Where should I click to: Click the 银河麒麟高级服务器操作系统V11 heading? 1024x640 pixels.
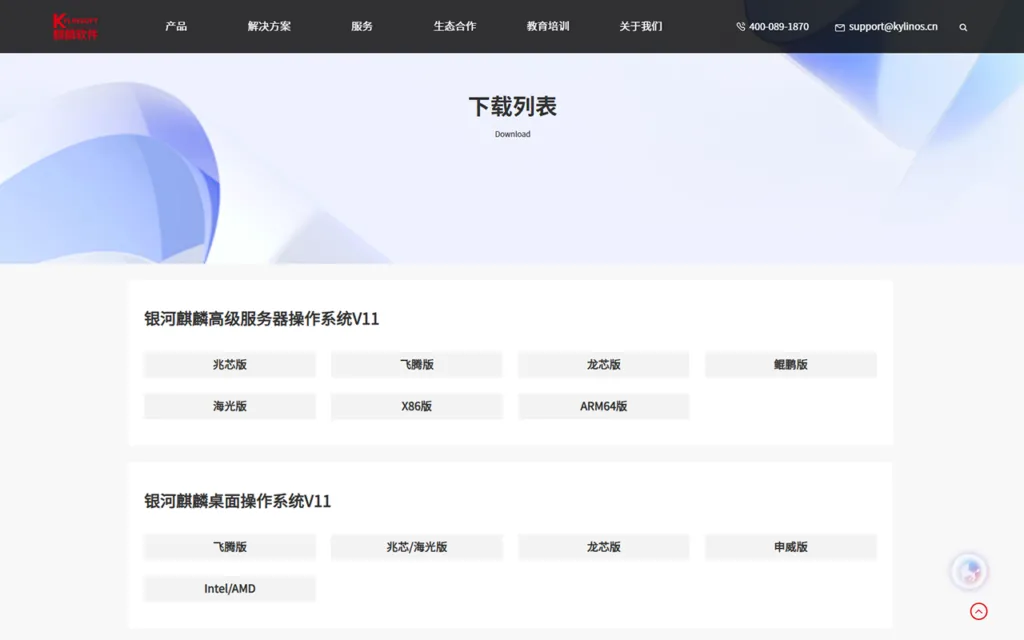[x=261, y=319]
